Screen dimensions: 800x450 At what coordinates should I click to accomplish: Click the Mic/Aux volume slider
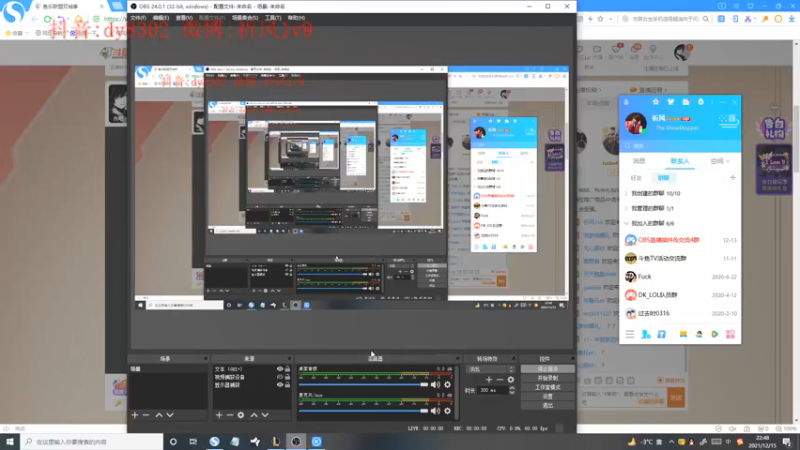(x=363, y=411)
